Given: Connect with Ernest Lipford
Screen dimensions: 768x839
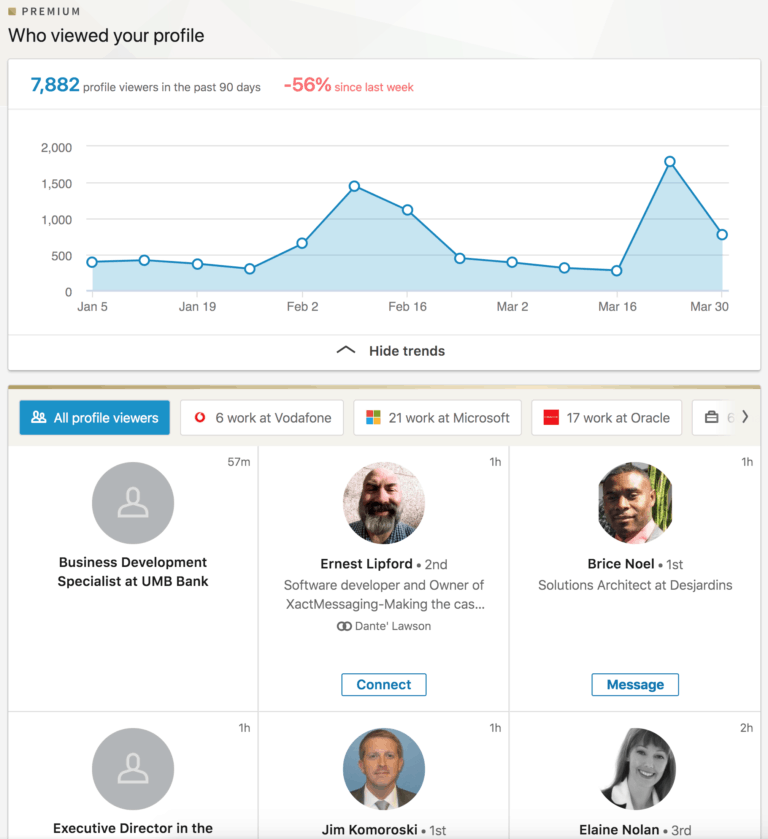Looking at the screenshot, I should tap(384, 684).
